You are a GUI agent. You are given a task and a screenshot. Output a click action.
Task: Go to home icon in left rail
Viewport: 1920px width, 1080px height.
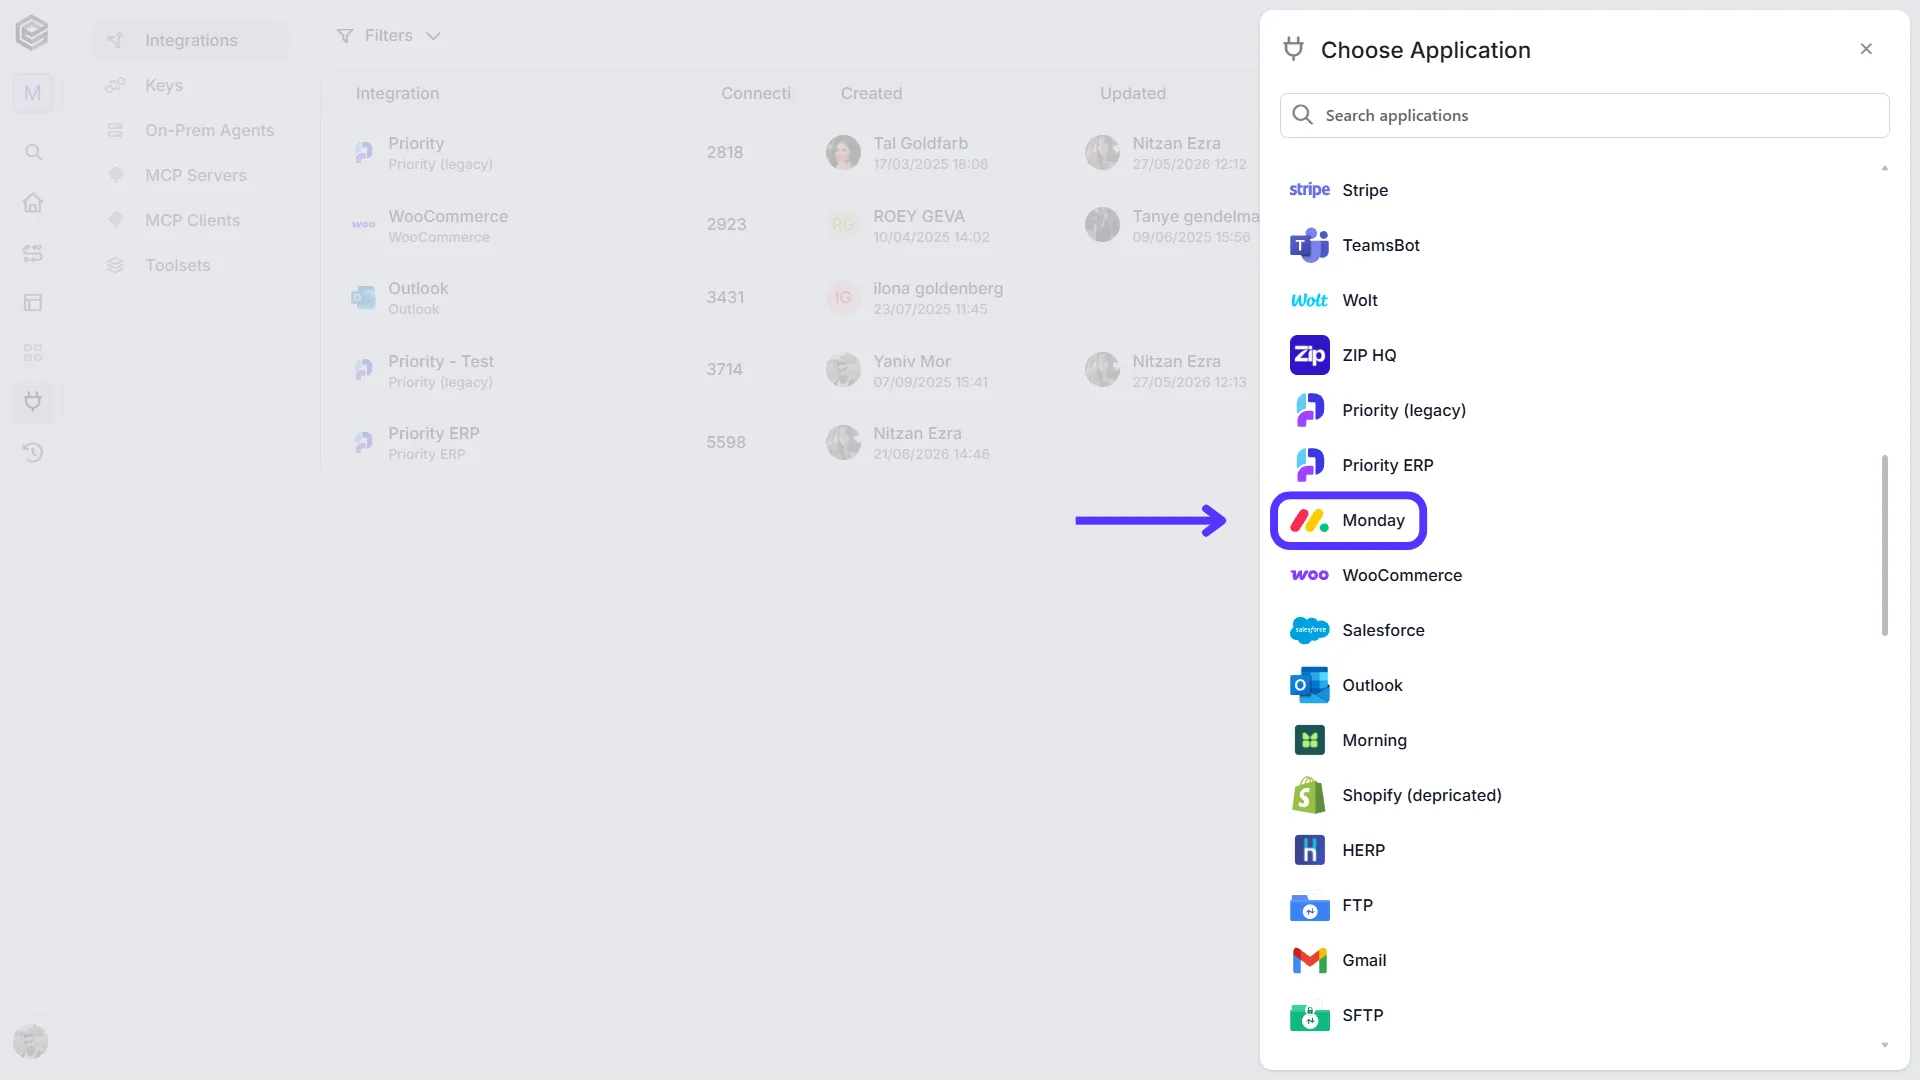(33, 202)
